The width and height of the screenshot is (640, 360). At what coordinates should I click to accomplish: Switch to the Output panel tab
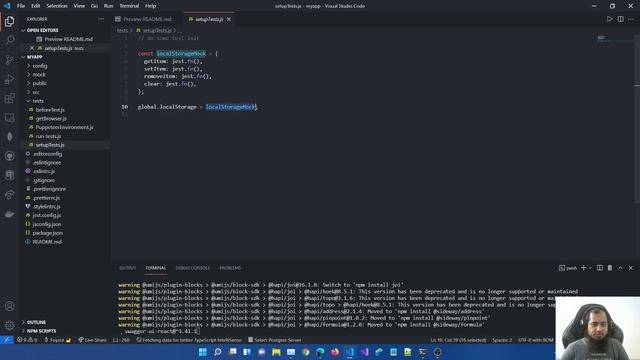coord(128,268)
